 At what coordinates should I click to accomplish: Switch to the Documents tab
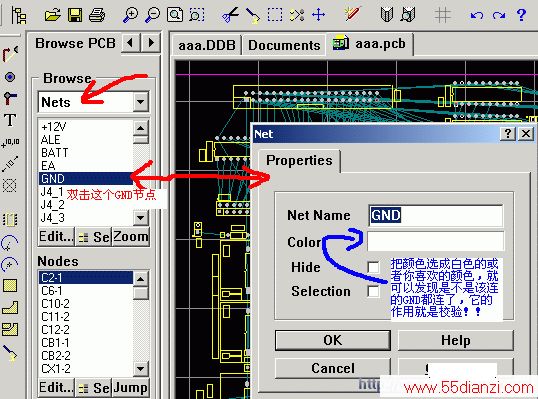(x=284, y=45)
